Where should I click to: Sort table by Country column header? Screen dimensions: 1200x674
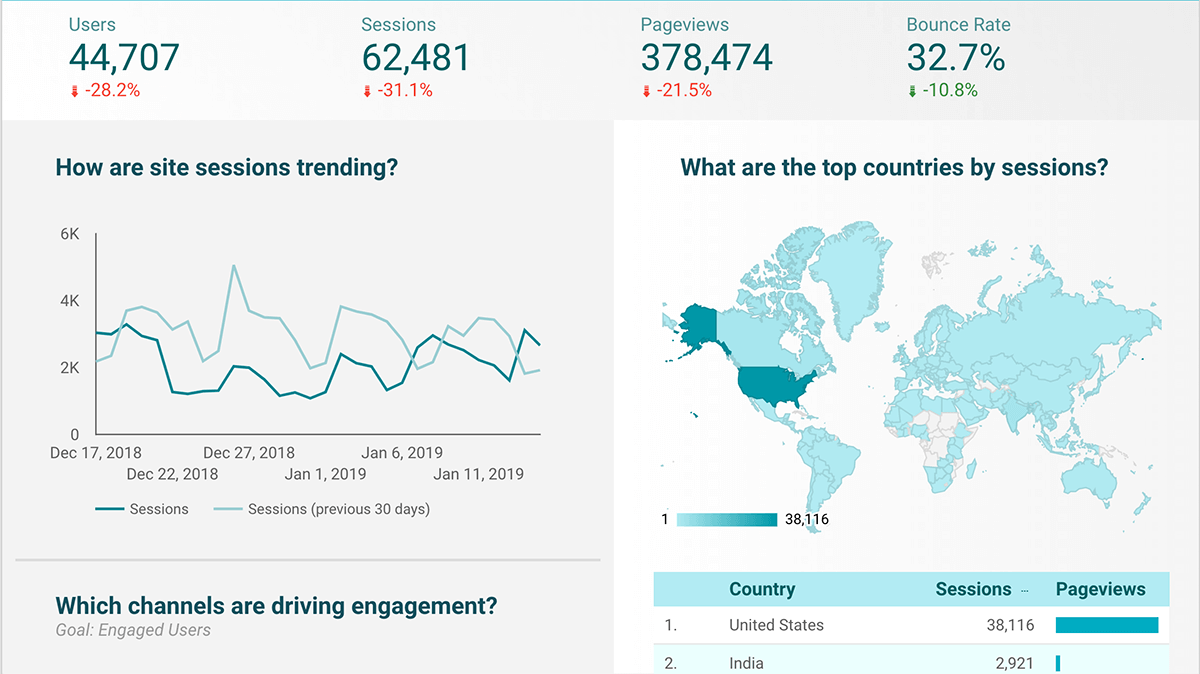(762, 590)
